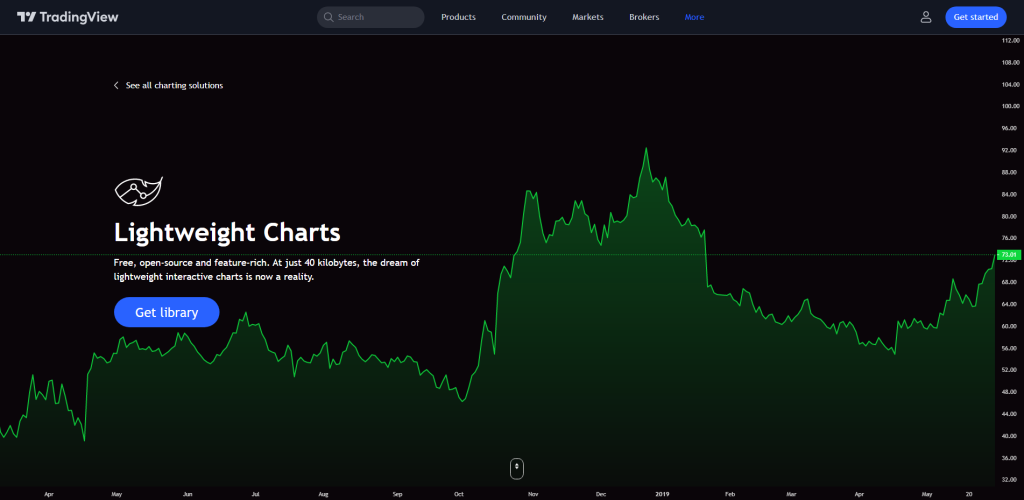The width and height of the screenshot is (1024, 500).
Task: Click the 60.00 price axis label
Action: click(1010, 326)
